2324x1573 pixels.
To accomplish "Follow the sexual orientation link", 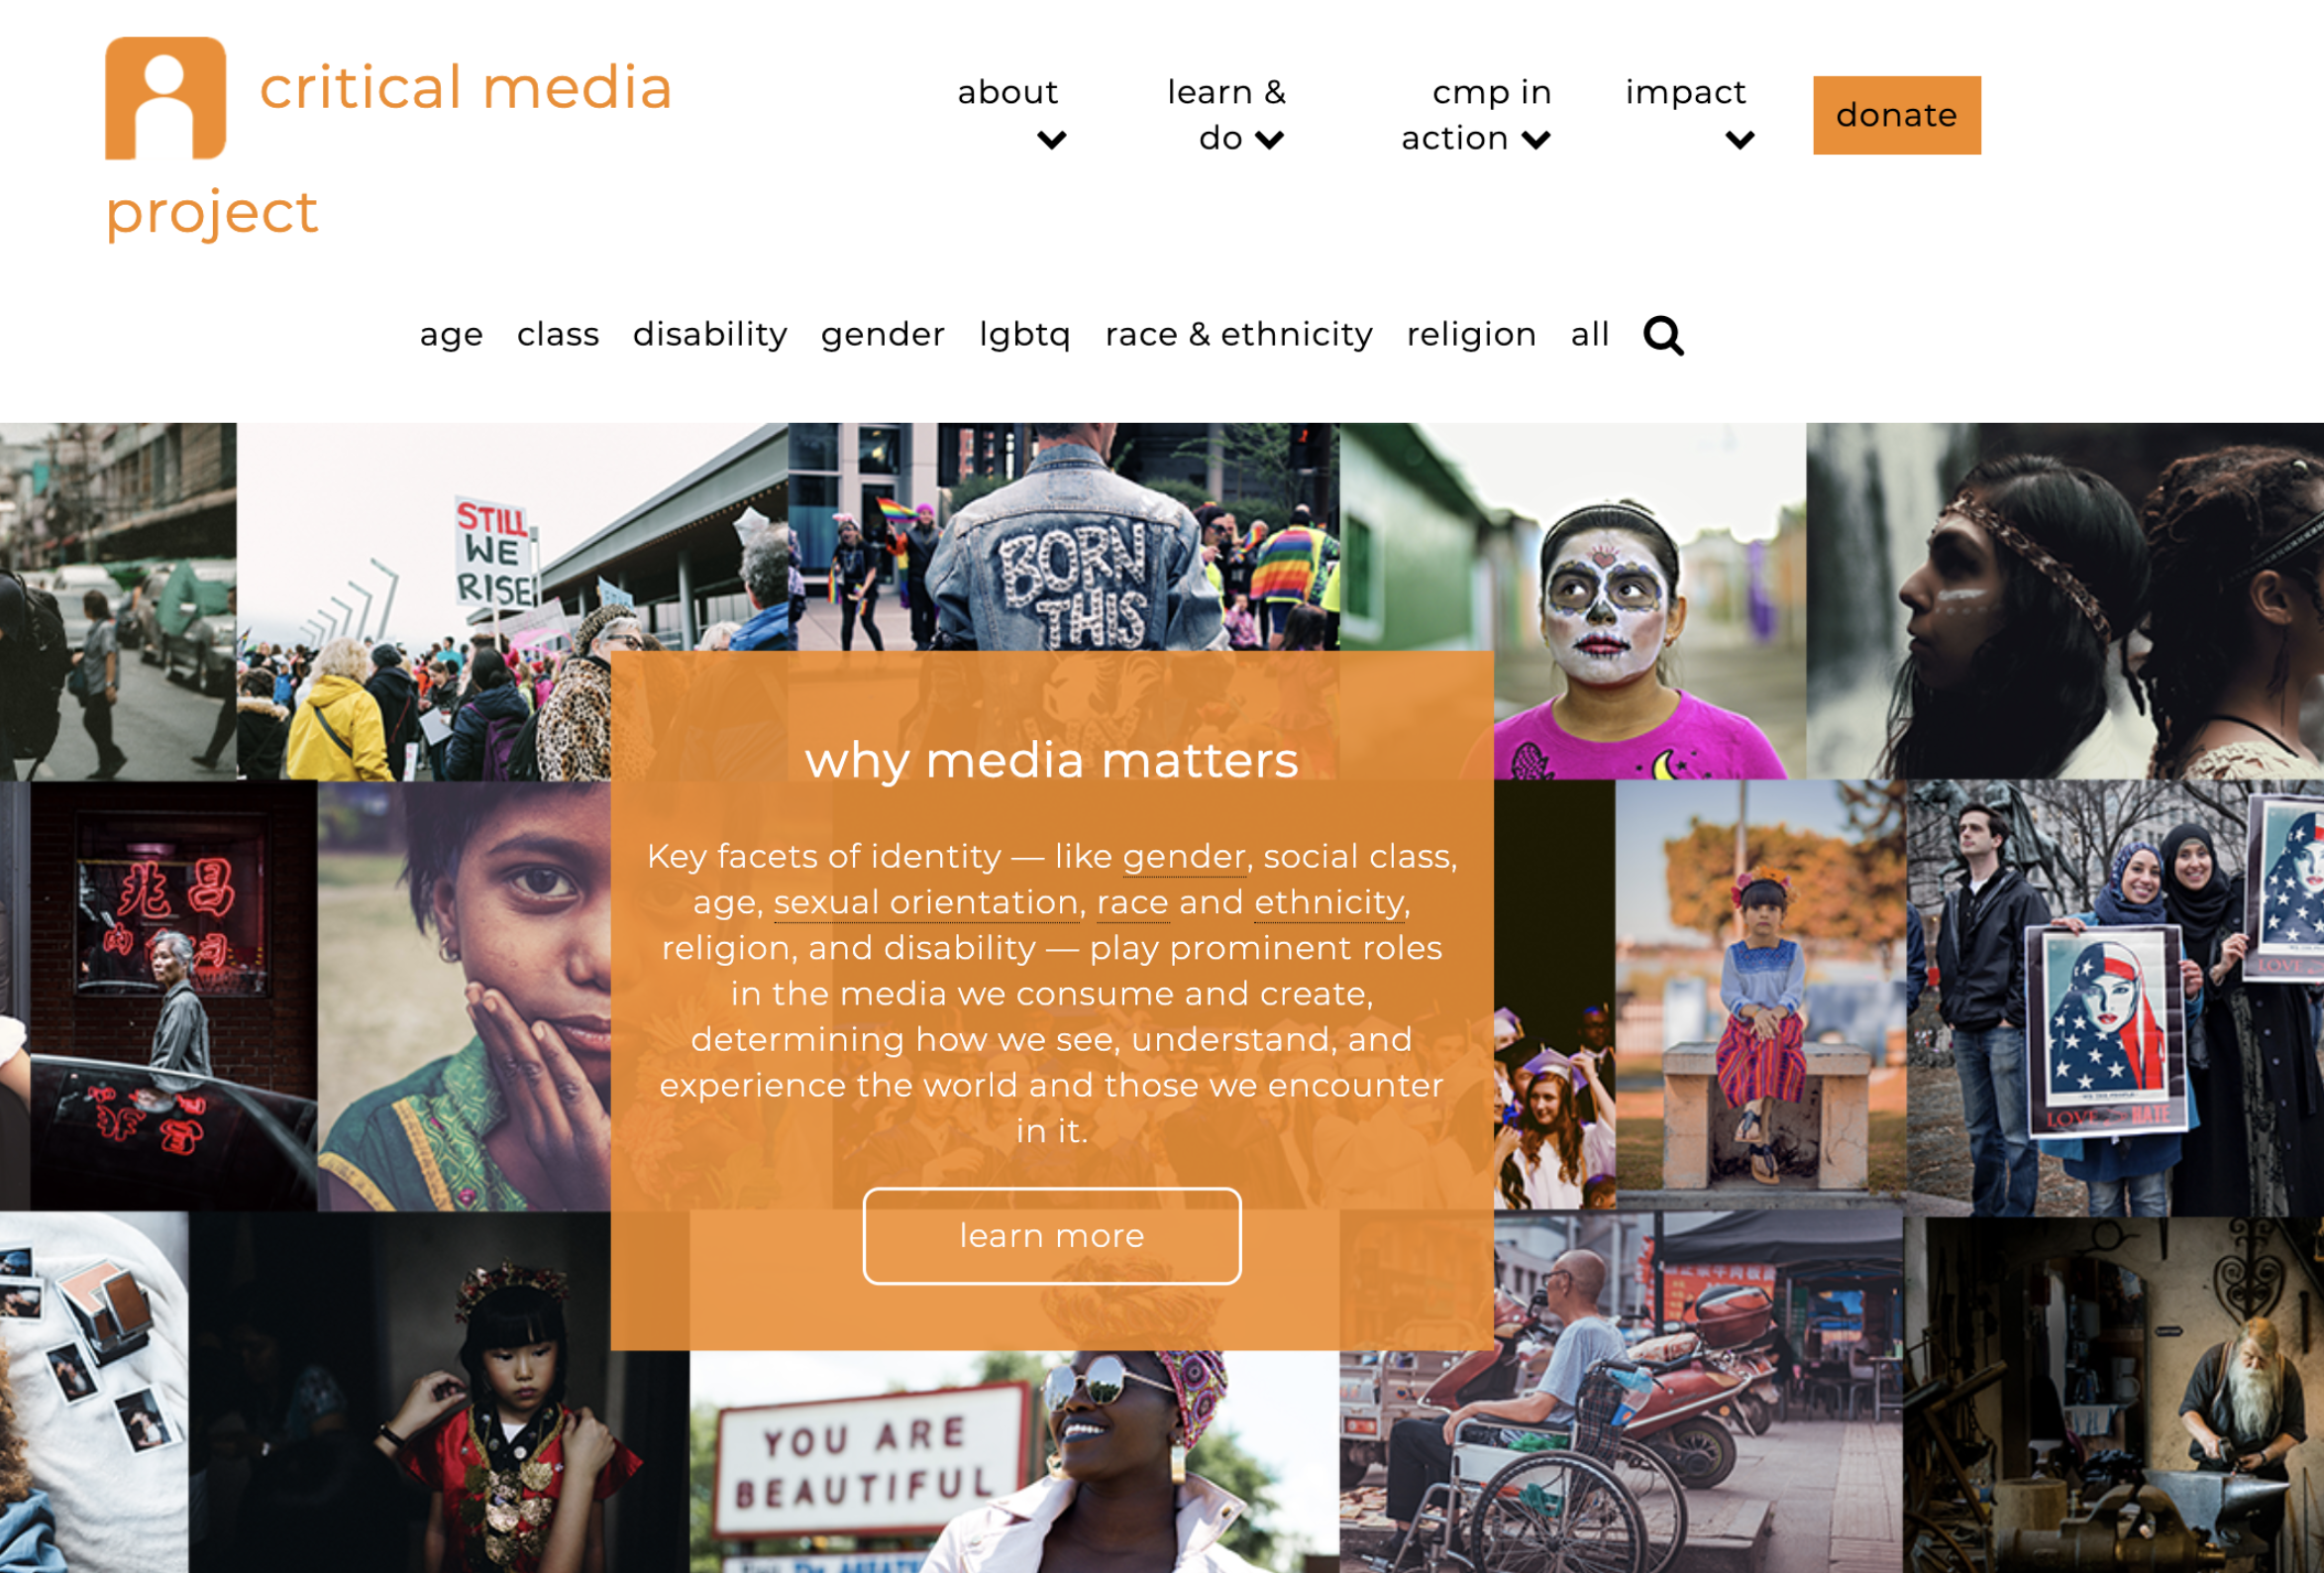I will coord(926,903).
